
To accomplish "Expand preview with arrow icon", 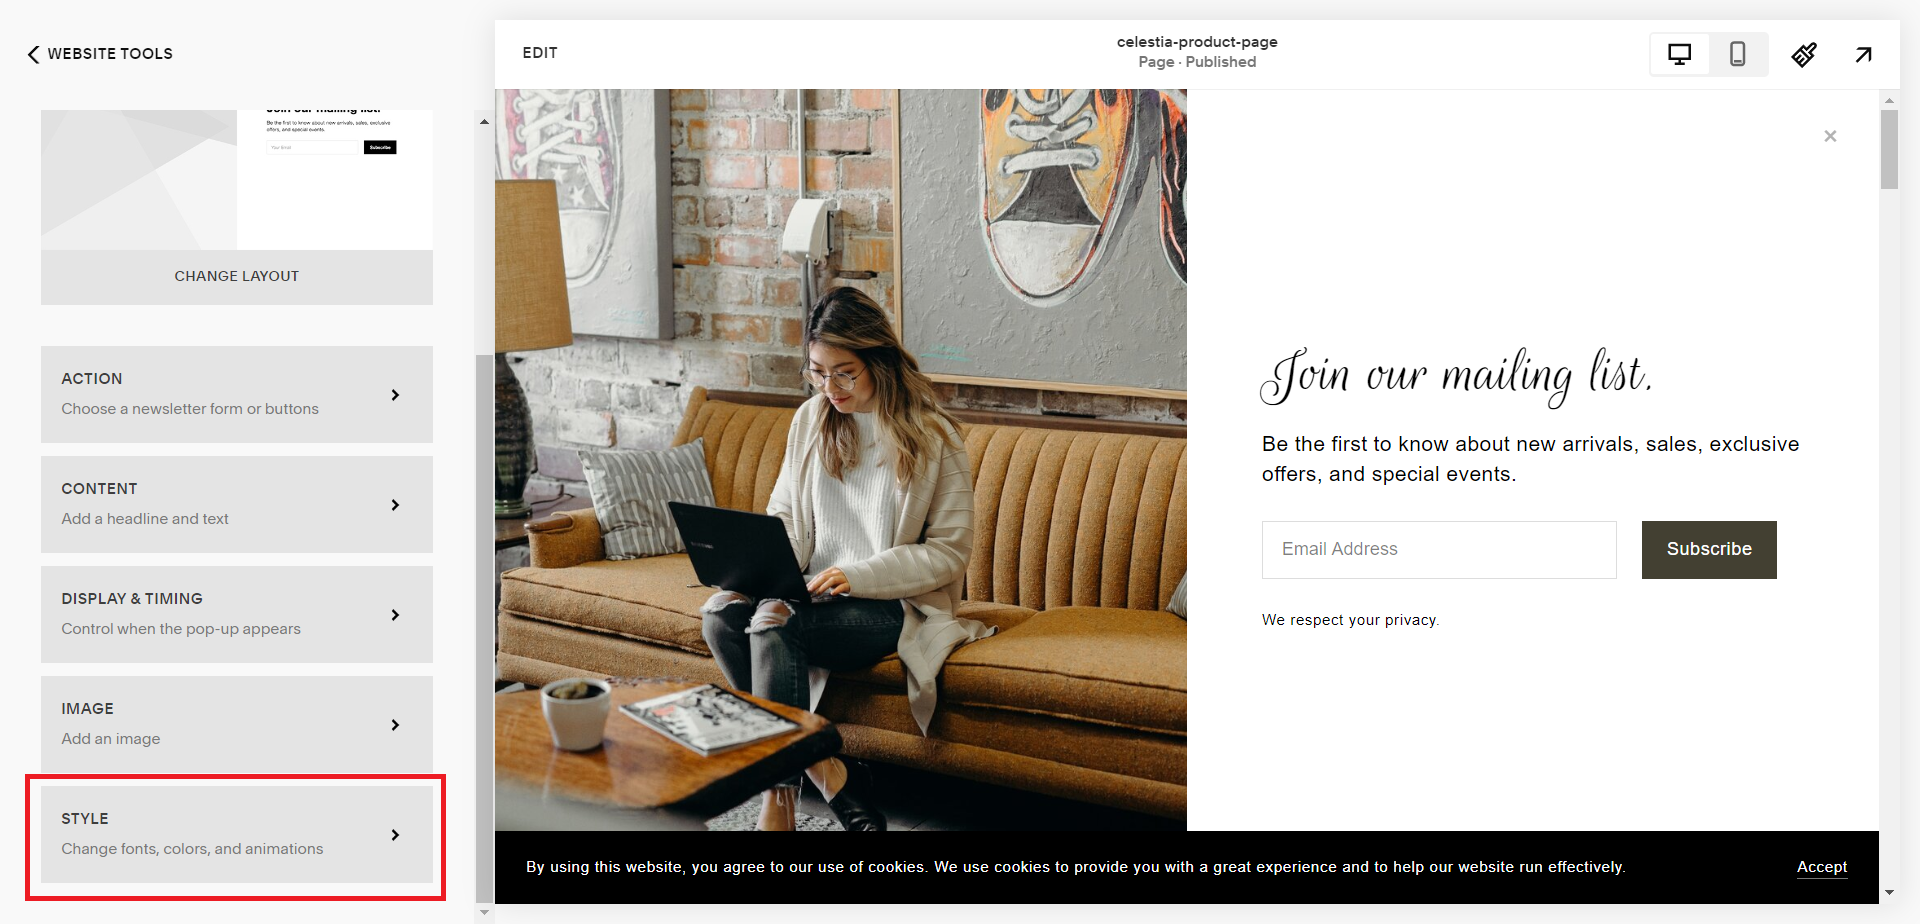I will point(1863,54).
